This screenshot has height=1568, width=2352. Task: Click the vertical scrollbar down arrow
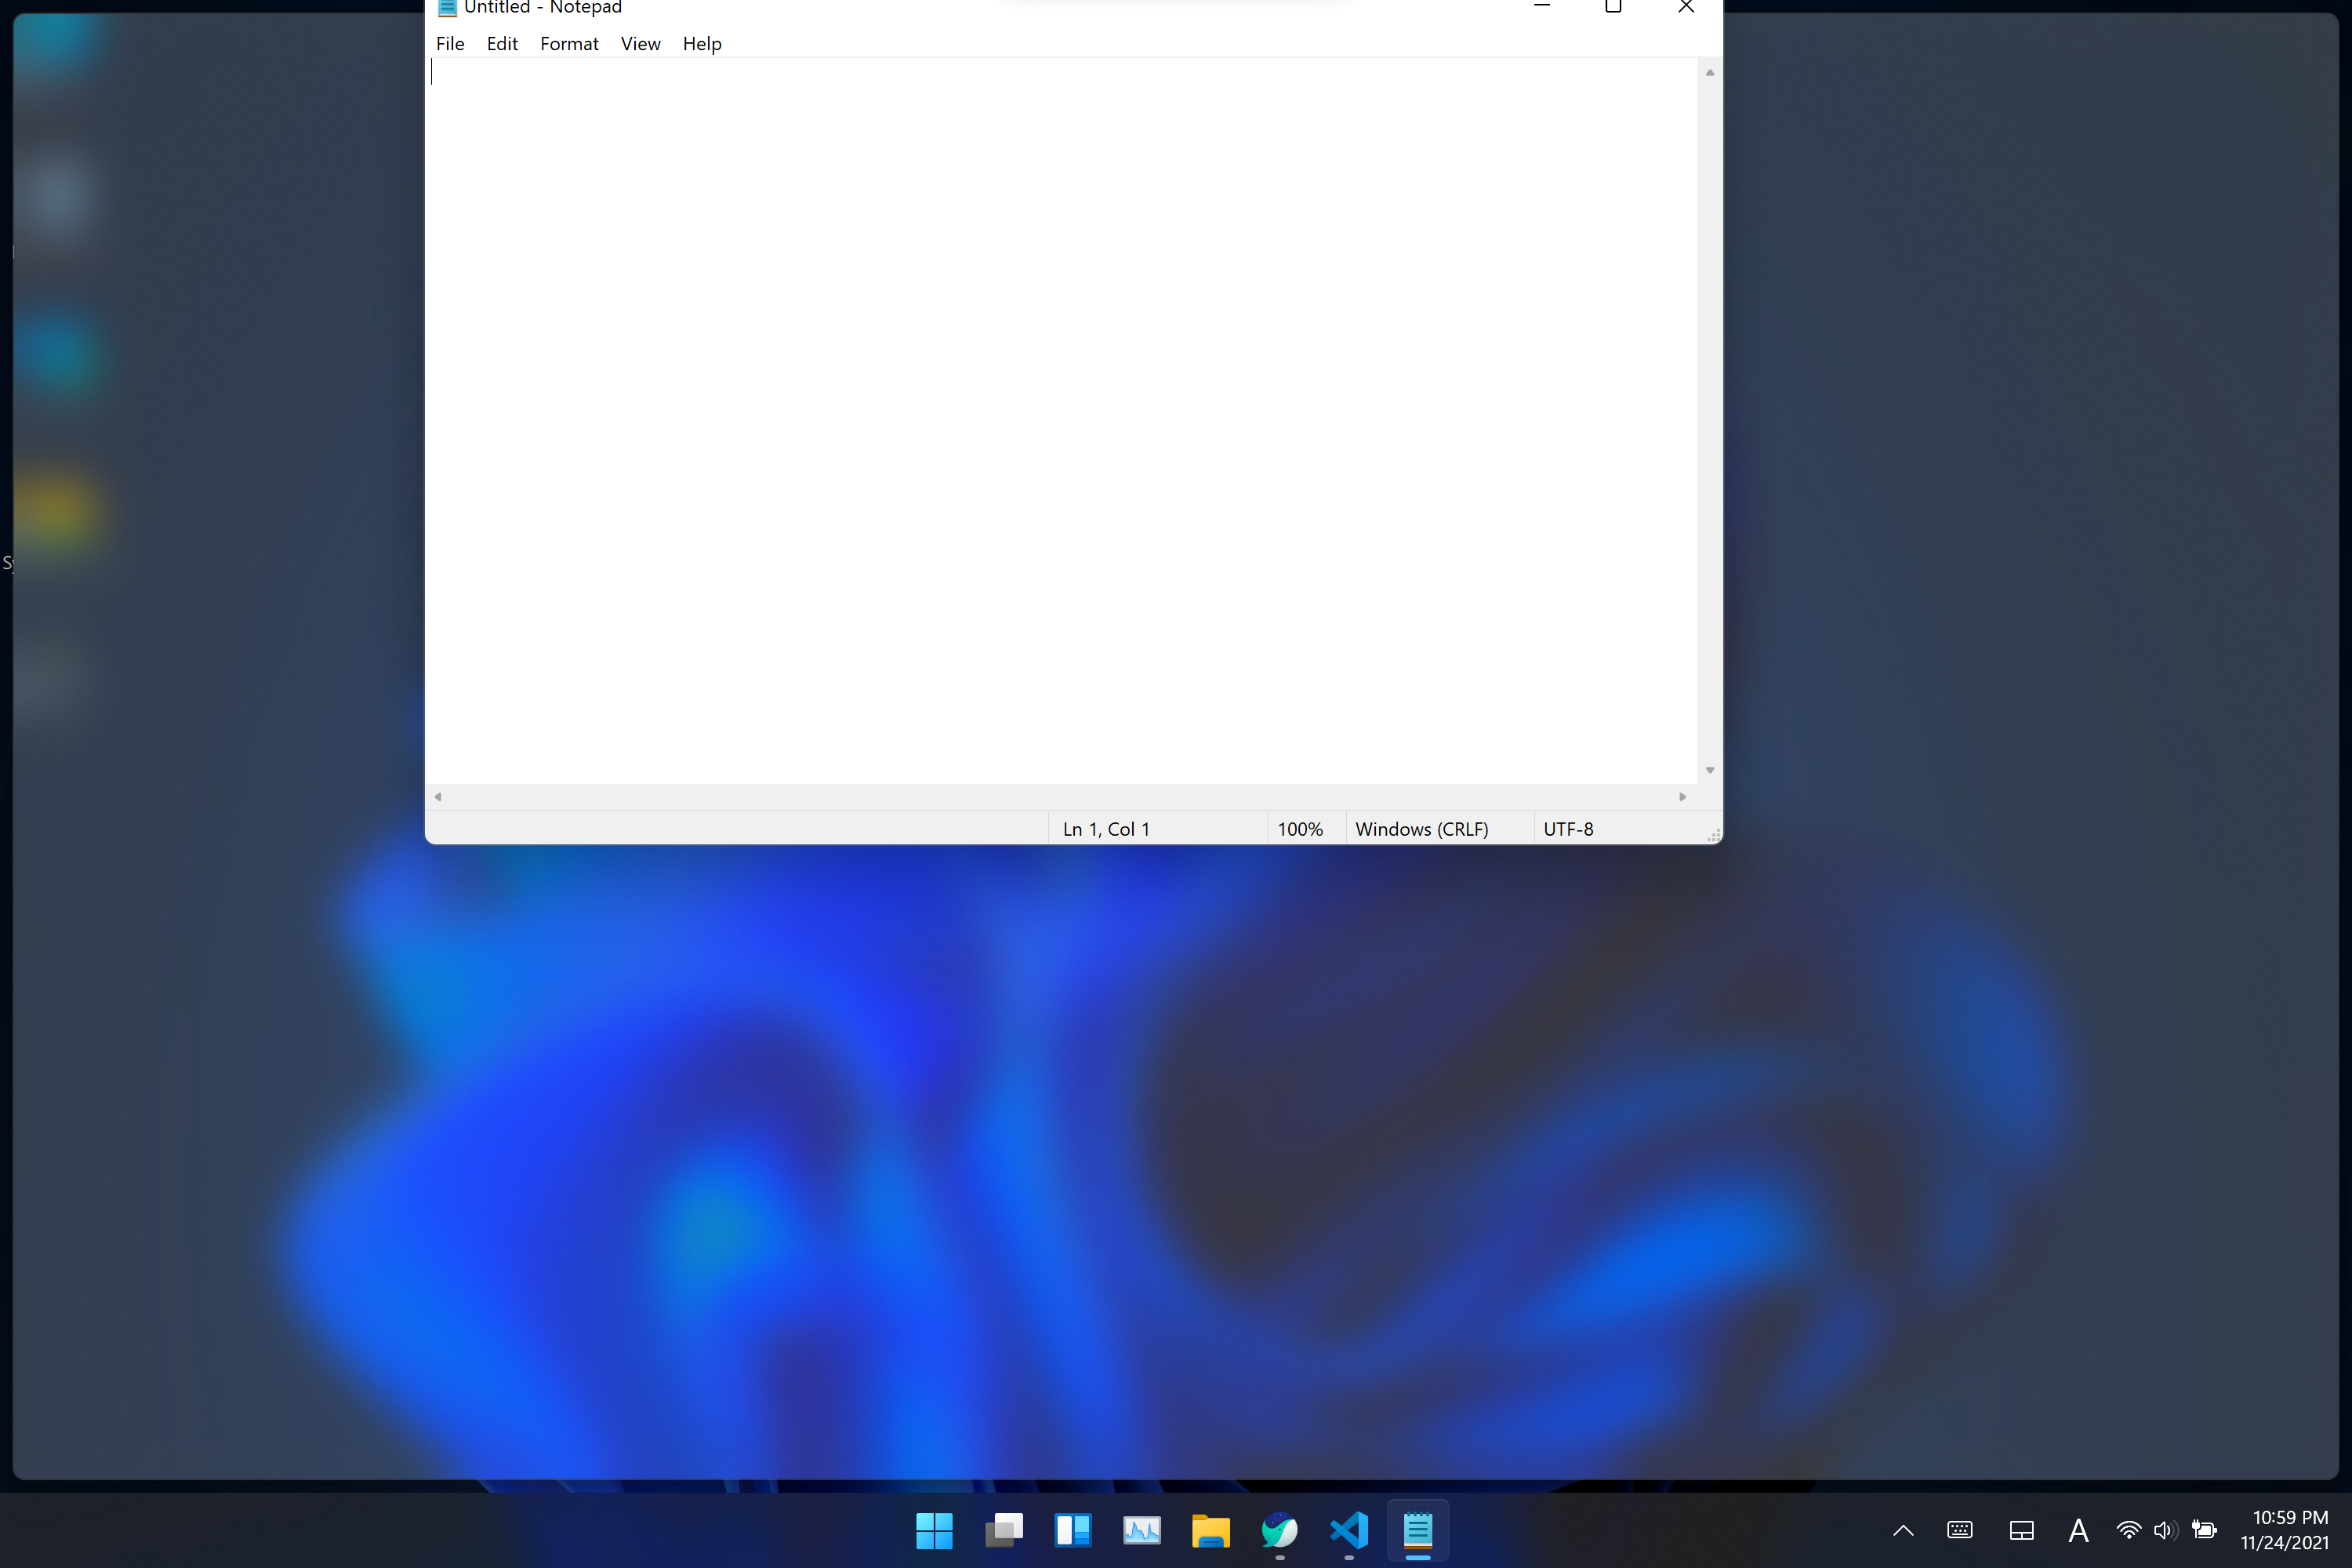[1710, 770]
